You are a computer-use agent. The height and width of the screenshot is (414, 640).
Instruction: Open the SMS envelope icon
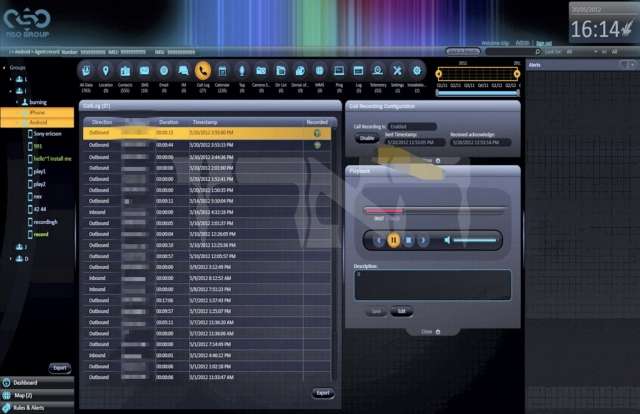(x=144, y=71)
